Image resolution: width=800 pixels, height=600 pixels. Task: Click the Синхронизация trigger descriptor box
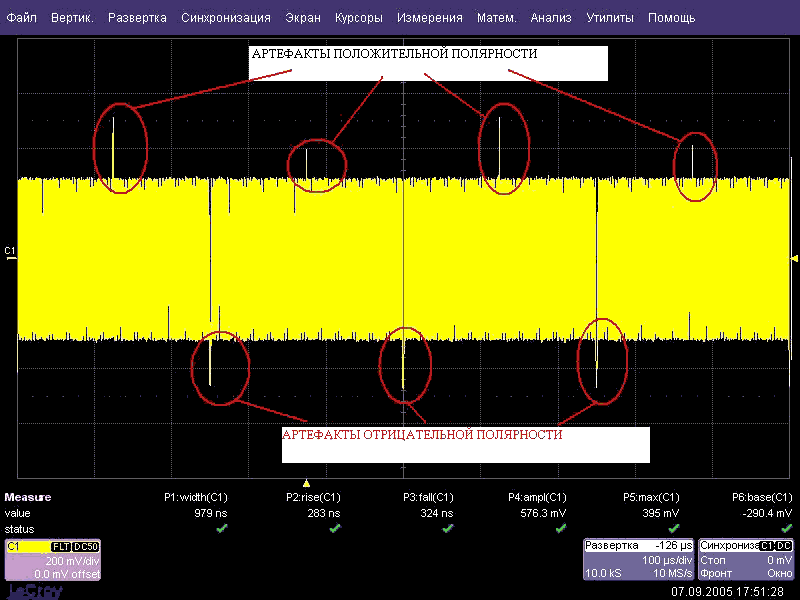[746, 560]
